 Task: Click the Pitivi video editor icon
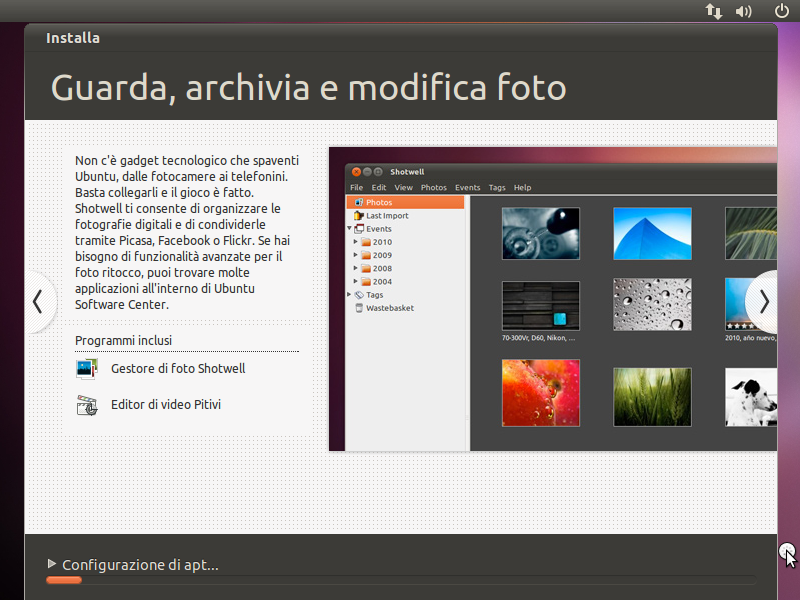pyautogui.click(x=87, y=405)
